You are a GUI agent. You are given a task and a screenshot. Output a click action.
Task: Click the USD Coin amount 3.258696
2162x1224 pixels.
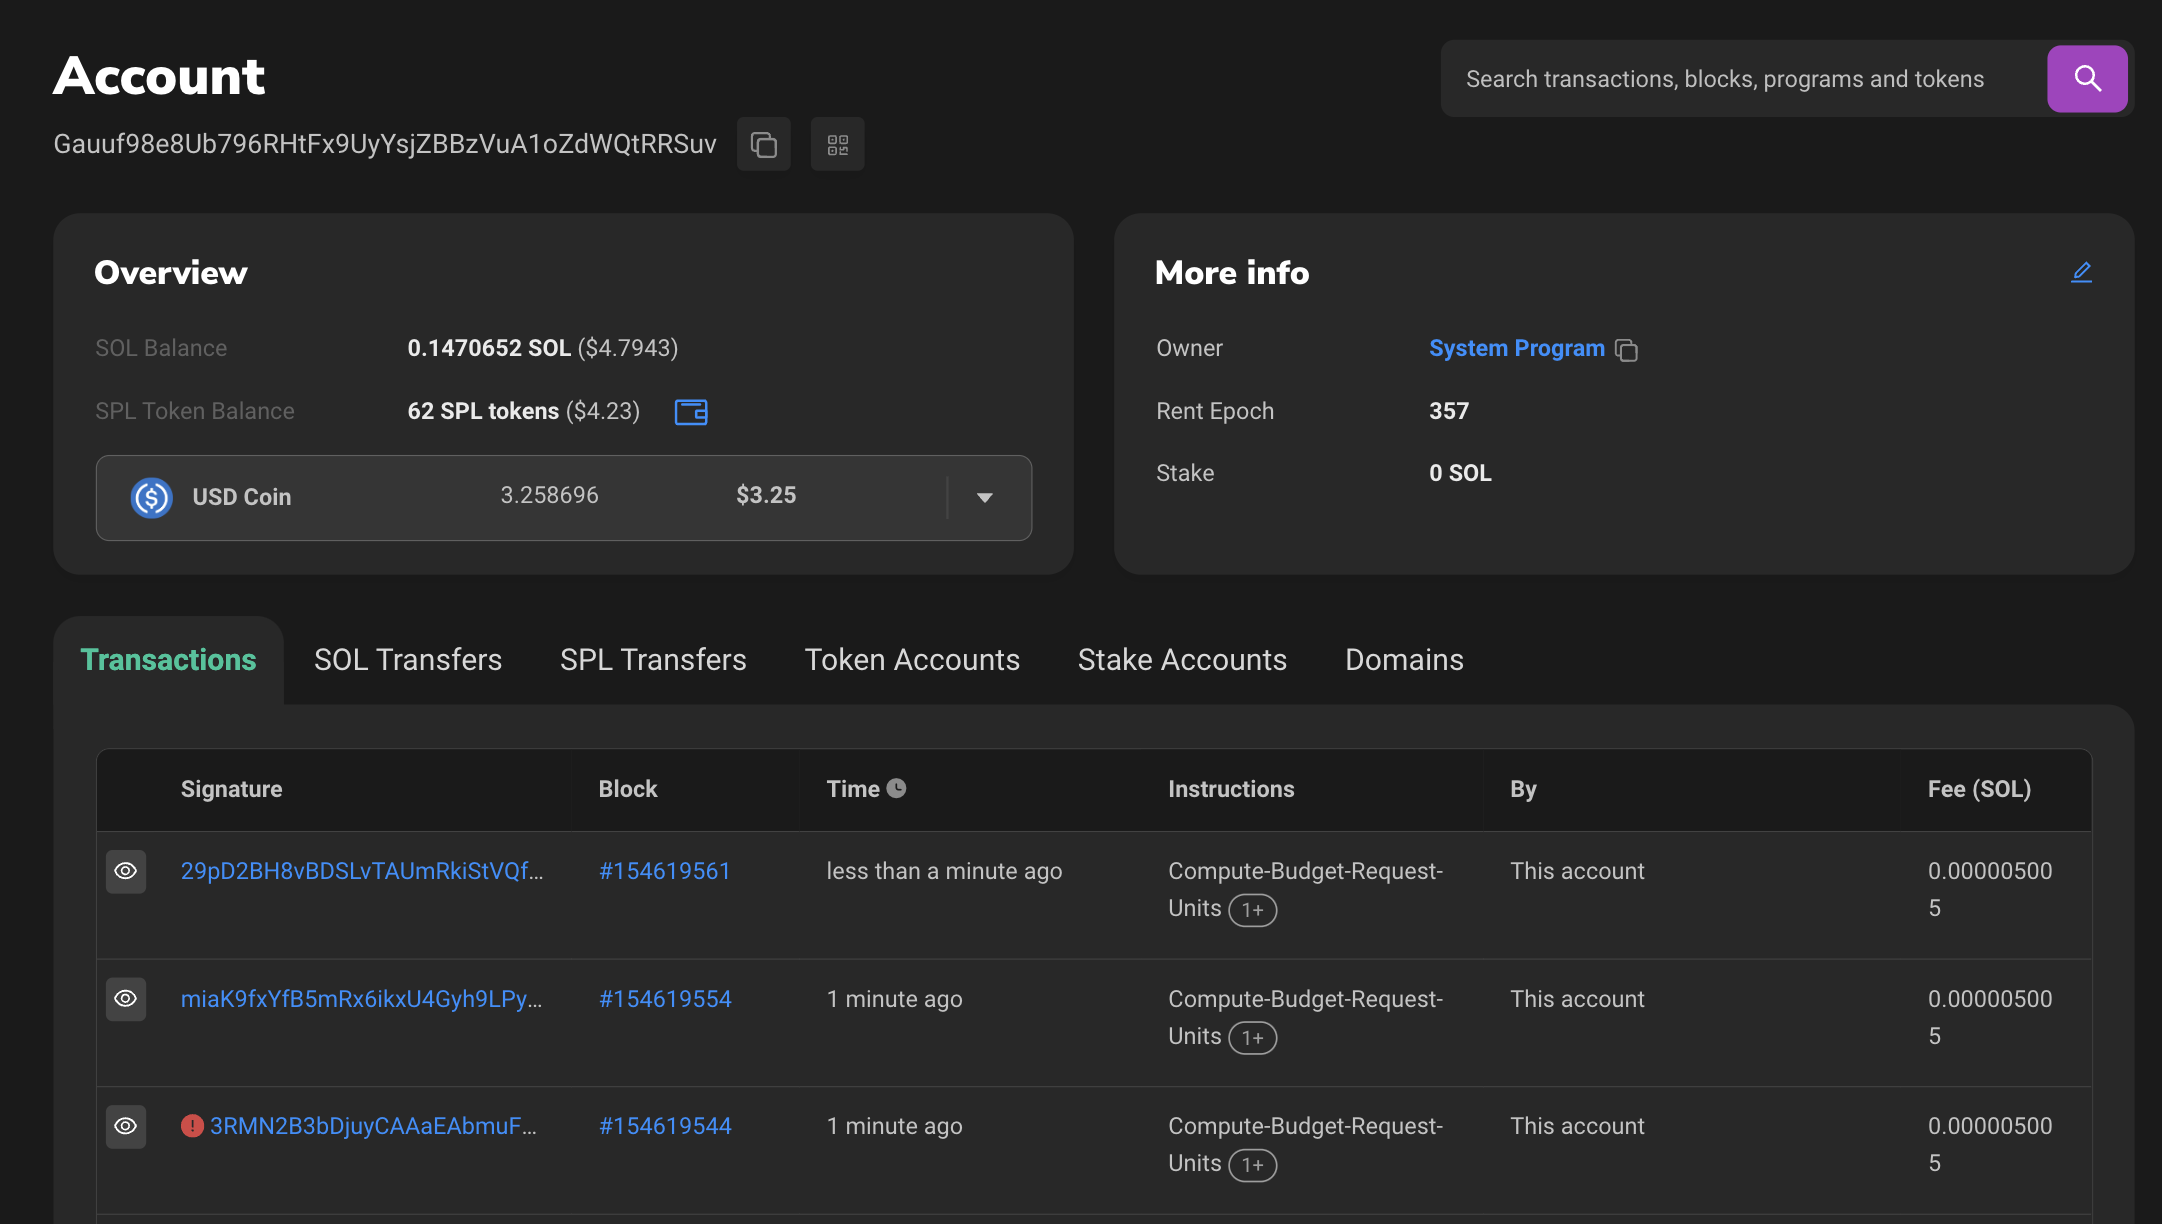(549, 495)
